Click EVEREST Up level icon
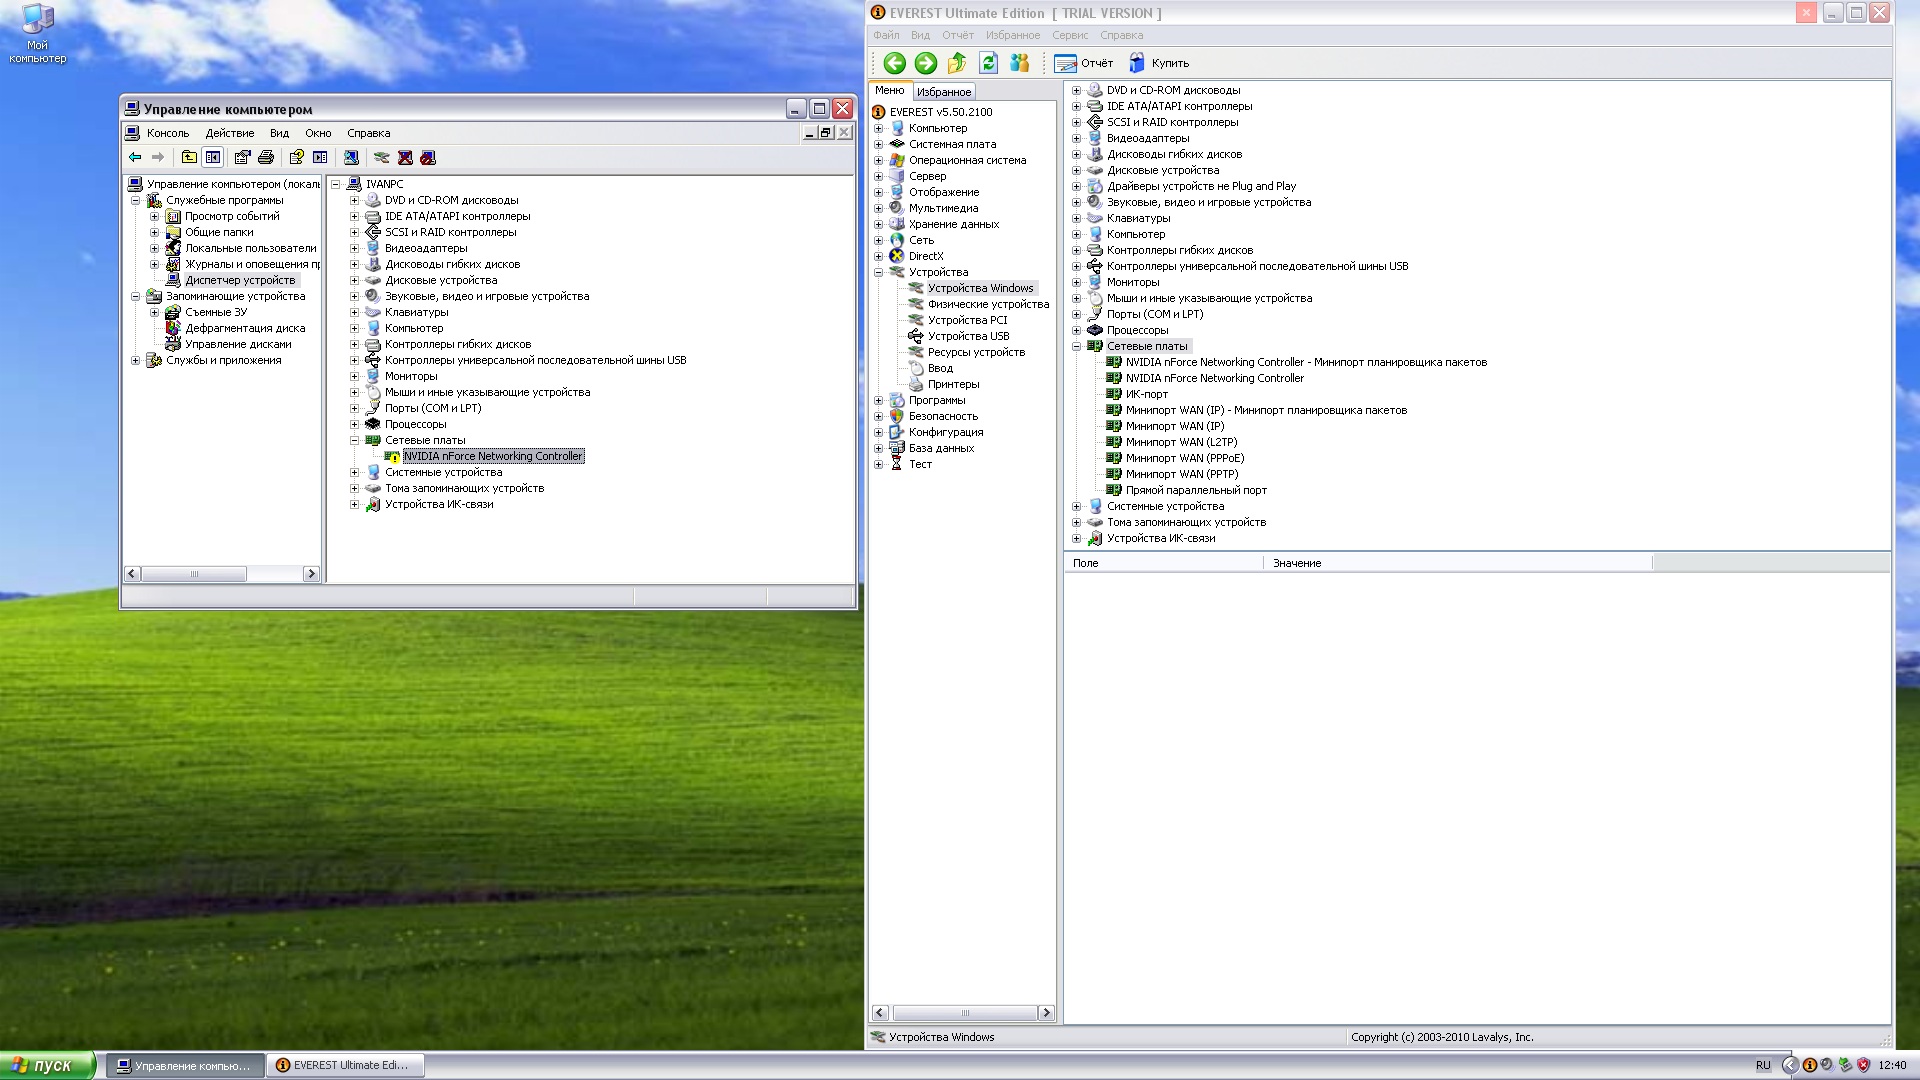The width and height of the screenshot is (1920, 1080). coord(957,63)
